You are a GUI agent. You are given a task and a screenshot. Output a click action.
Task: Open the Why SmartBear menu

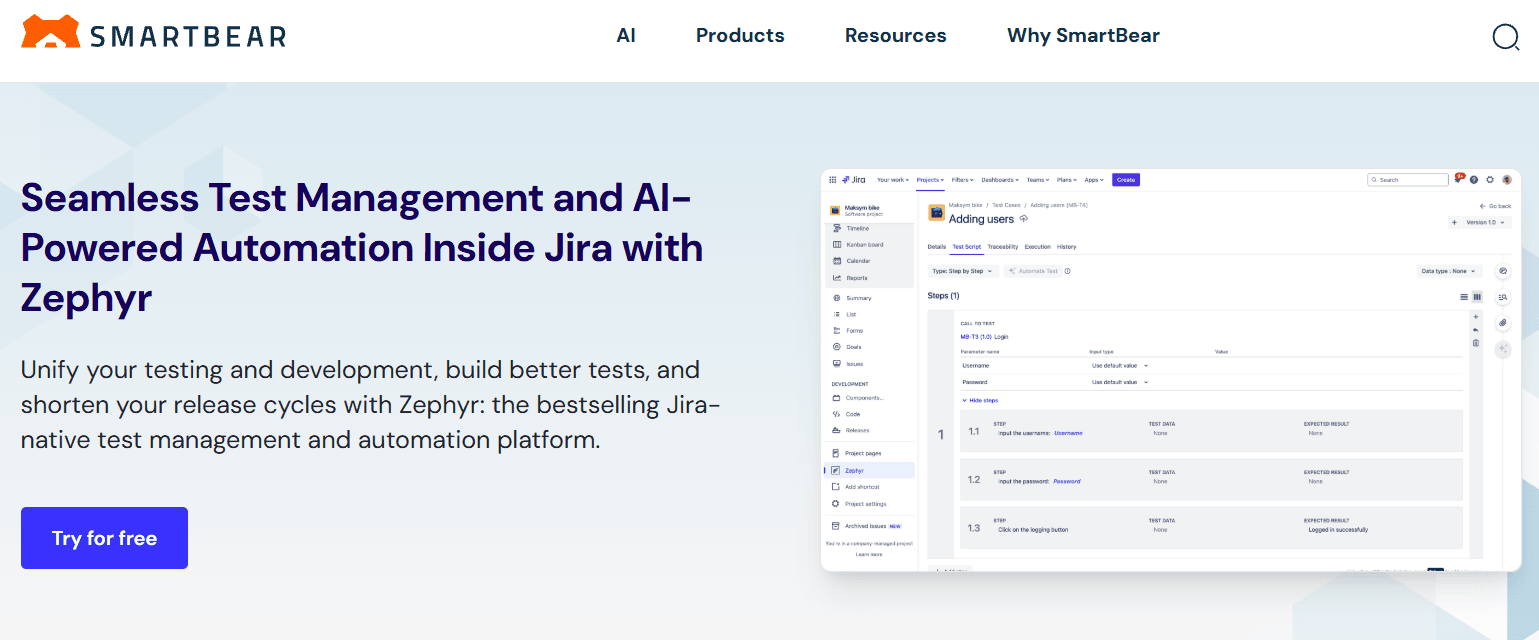point(1083,35)
